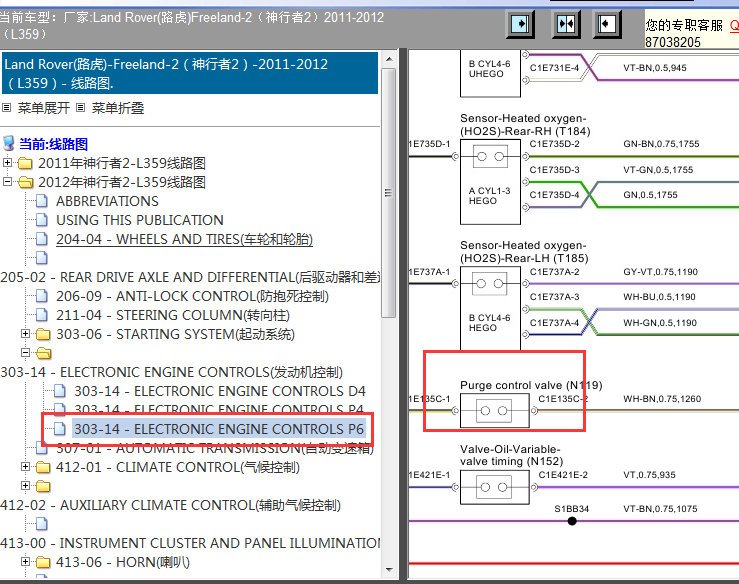Click the expand-right panel arrow button
The image size is (739, 584).
[x=520, y=24]
